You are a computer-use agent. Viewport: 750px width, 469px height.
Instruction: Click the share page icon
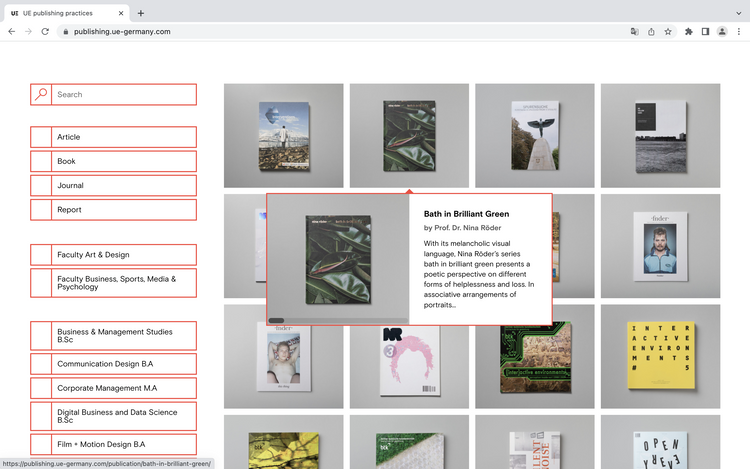651,32
